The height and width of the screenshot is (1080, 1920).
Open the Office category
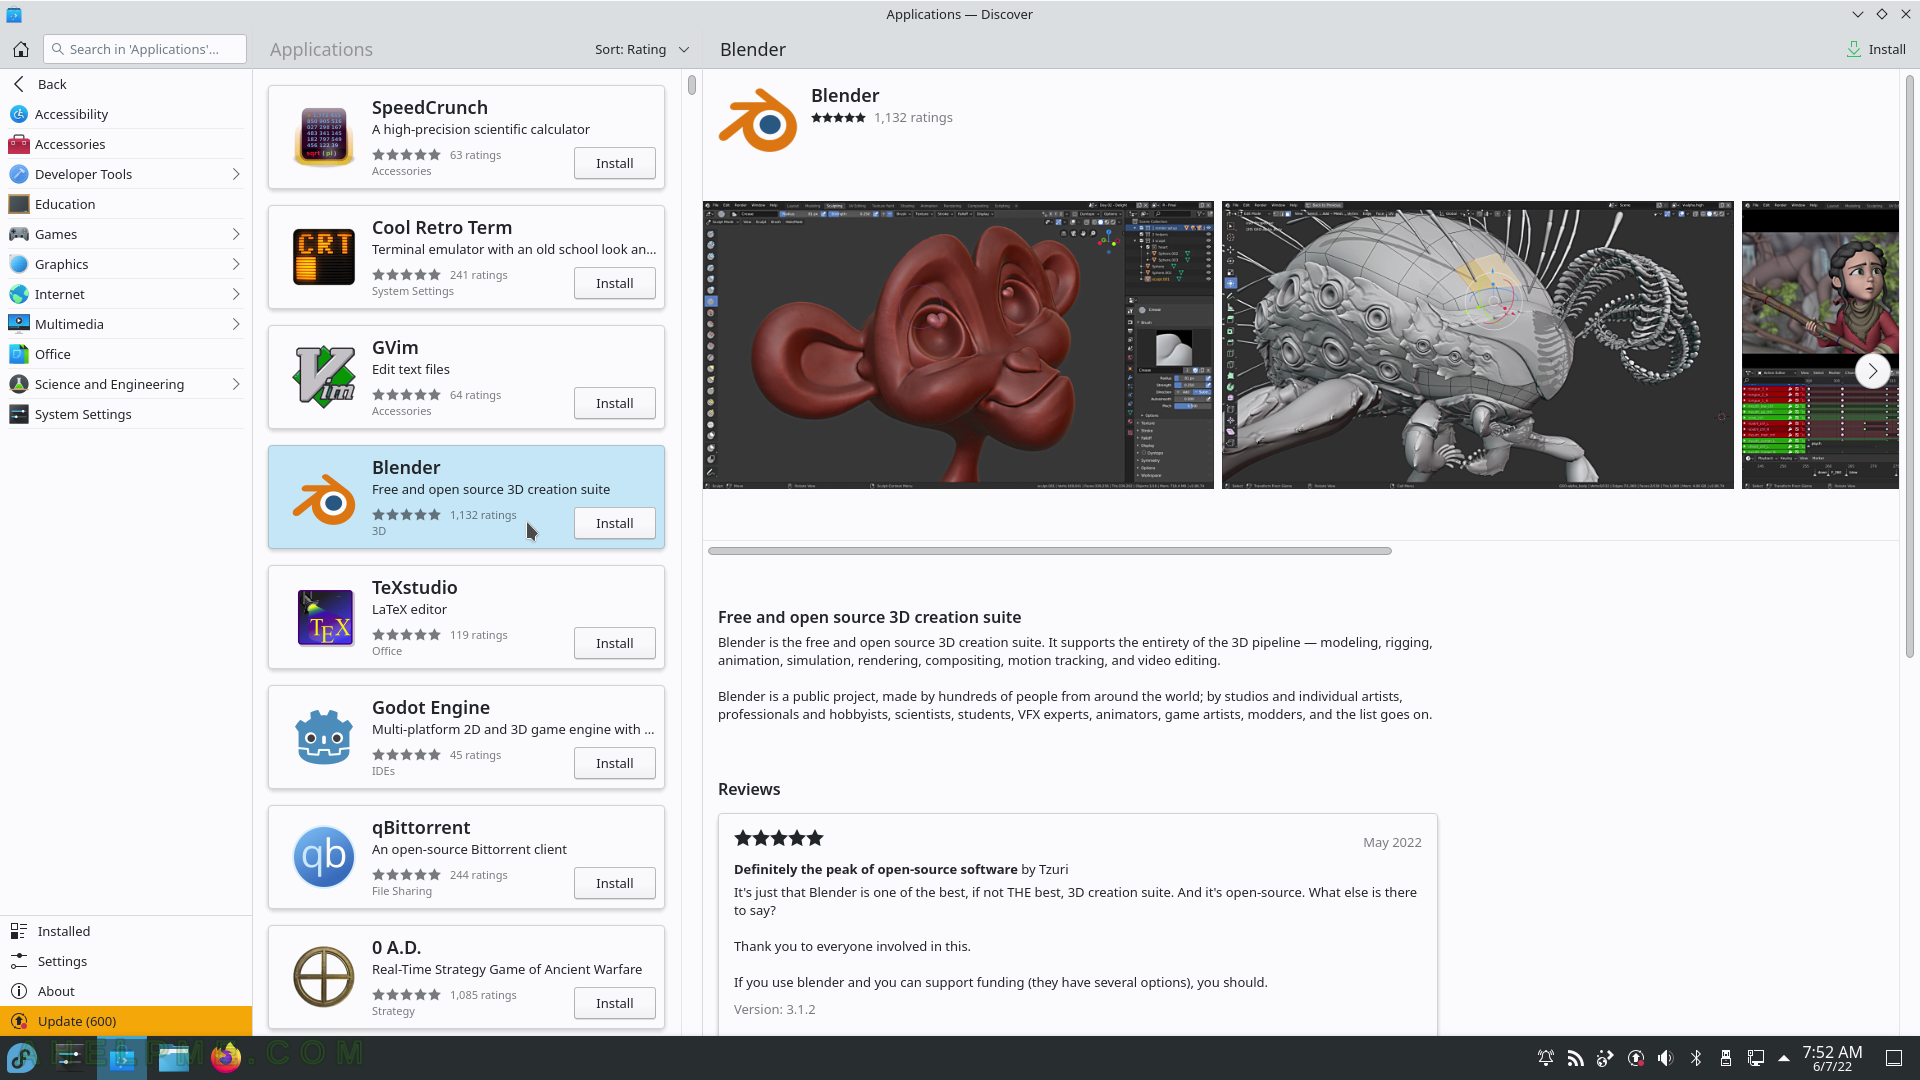click(x=126, y=354)
